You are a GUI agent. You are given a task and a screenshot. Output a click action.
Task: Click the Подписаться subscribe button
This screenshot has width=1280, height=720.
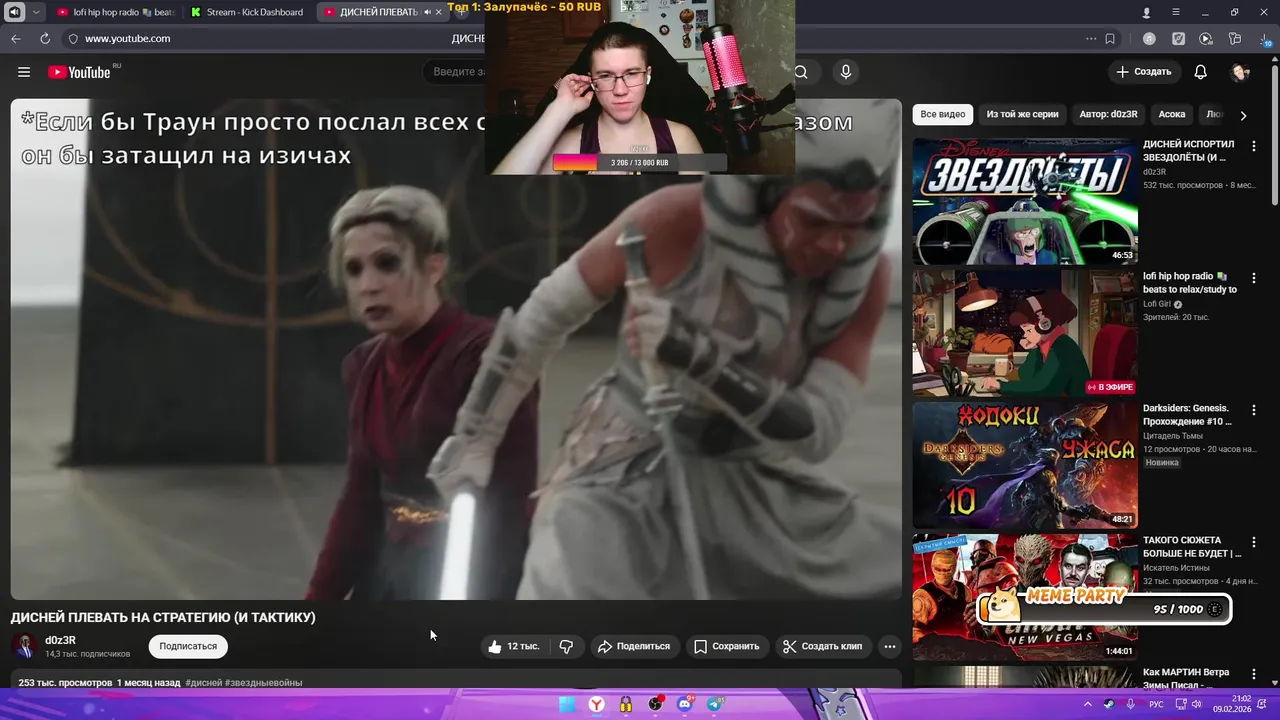click(x=188, y=646)
